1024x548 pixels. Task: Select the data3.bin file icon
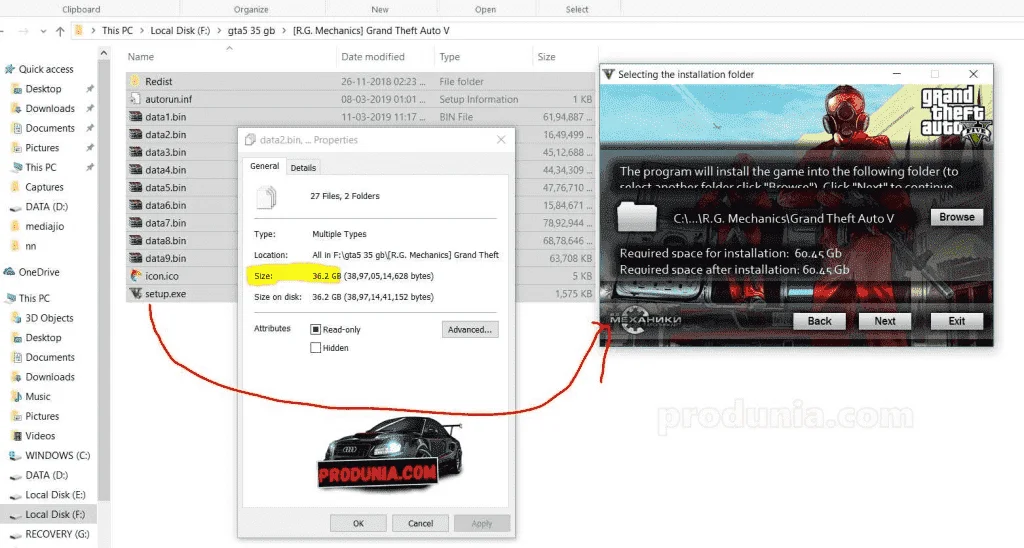pos(135,152)
